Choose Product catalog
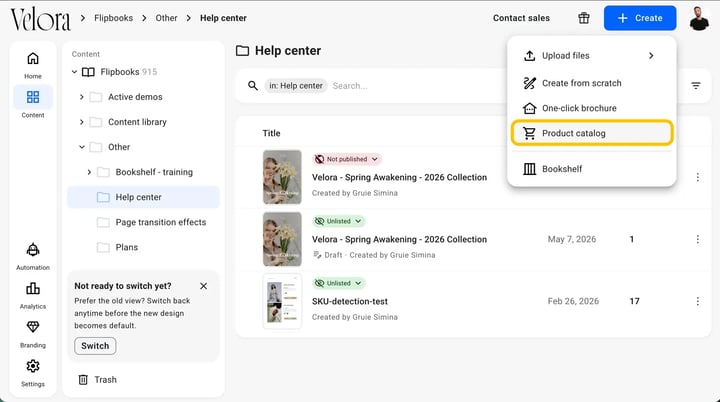The image size is (720, 402). pos(591,133)
